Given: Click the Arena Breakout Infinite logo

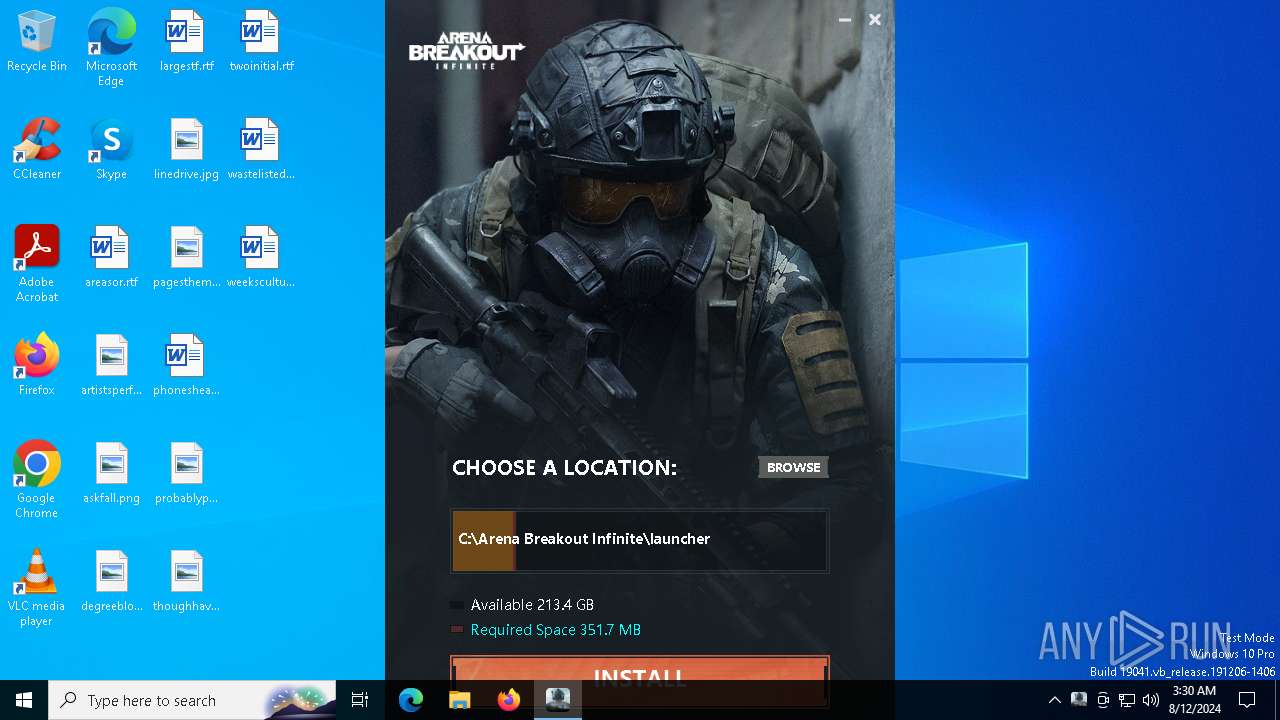Looking at the screenshot, I should click(x=467, y=50).
